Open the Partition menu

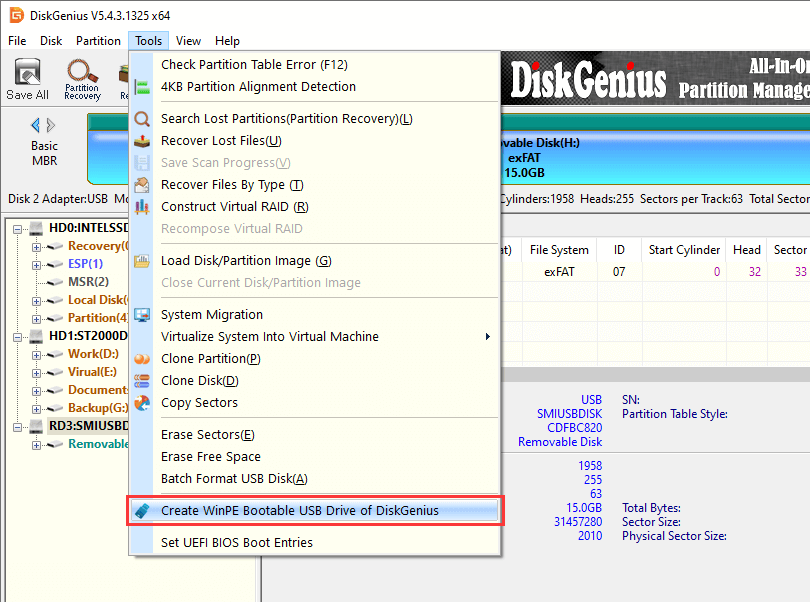click(98, 41)
